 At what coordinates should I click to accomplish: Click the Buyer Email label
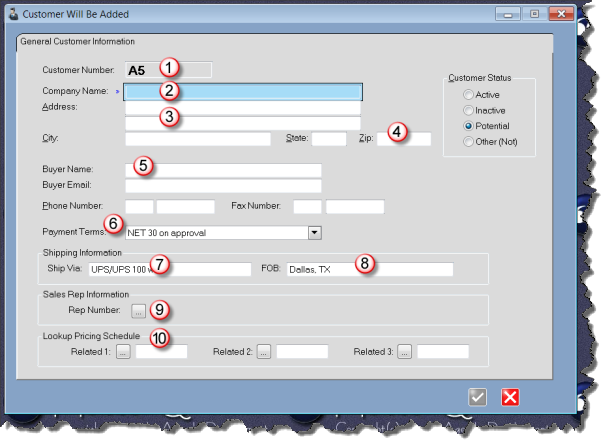(67, 185)
